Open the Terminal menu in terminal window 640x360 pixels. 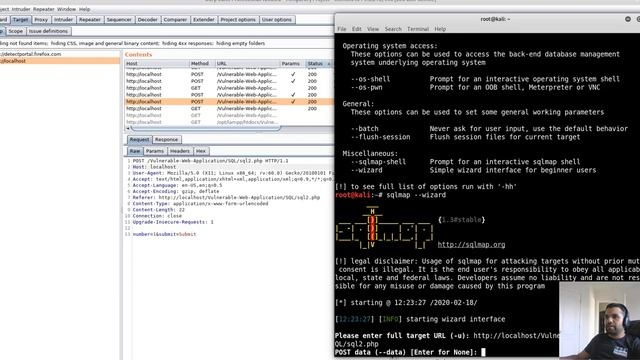pyautogui.click(x=418, y=29)
